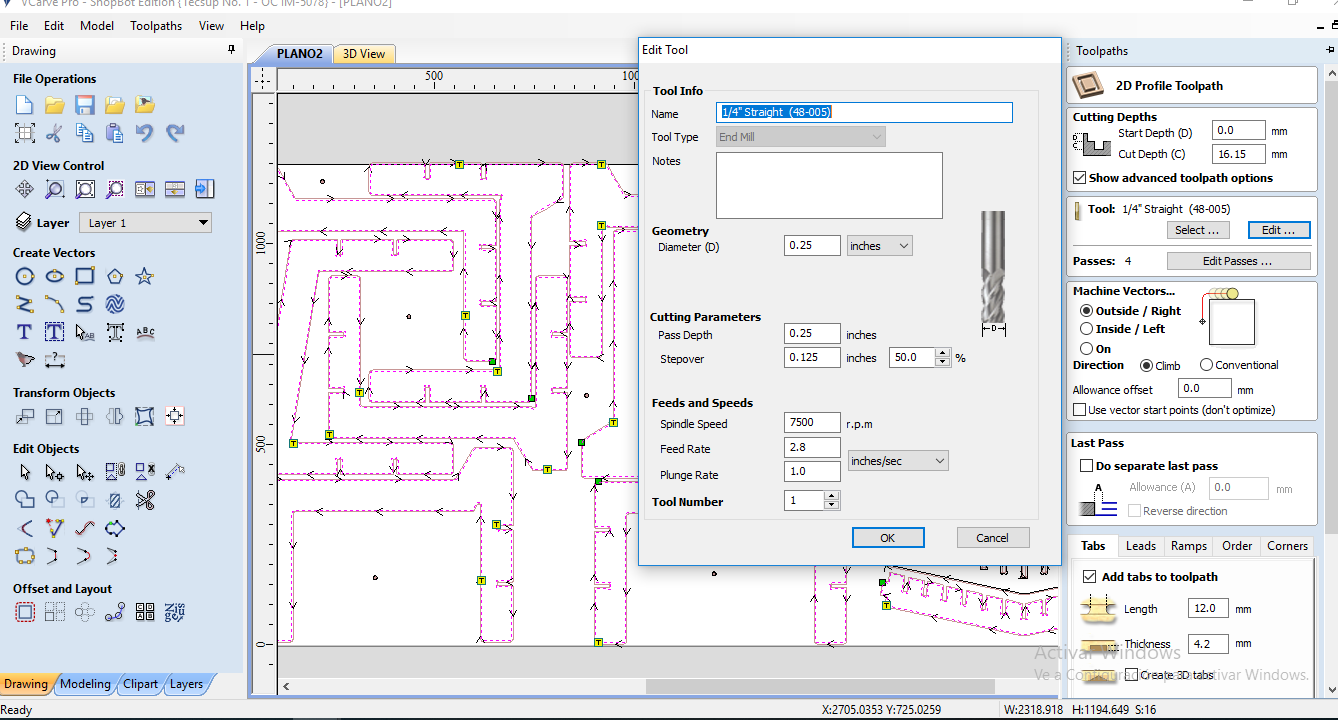Expand the feed rate units dropdown
1338x720 pixels.
(x=897, y=461)
